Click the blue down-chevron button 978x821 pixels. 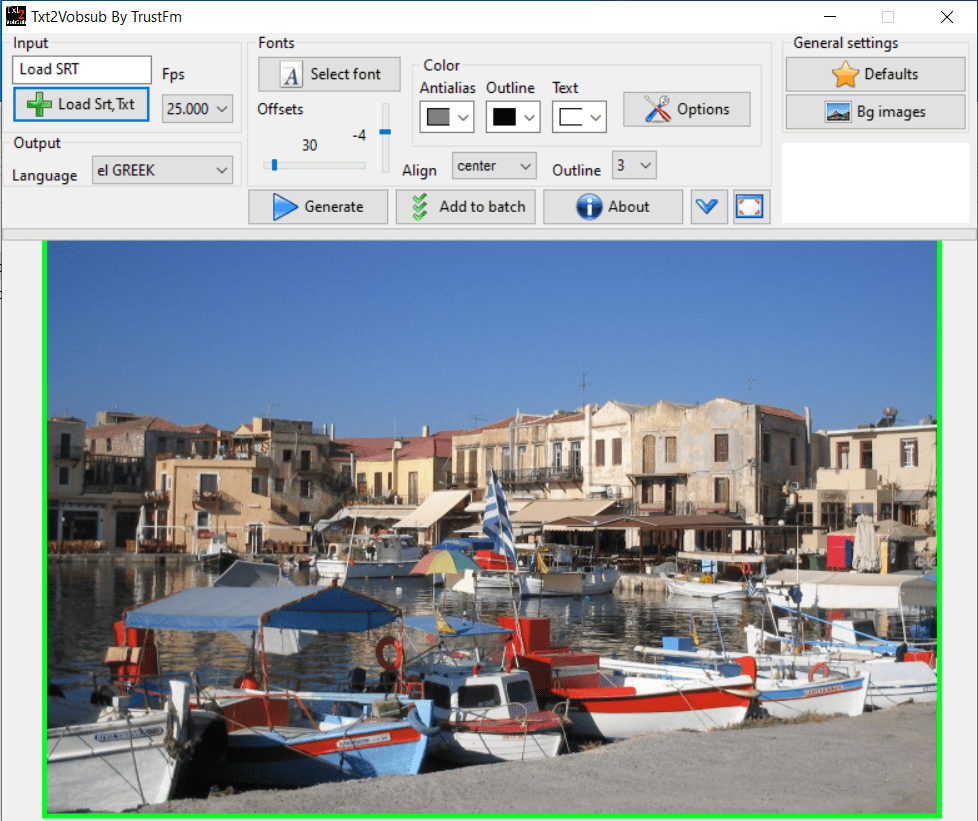pyautogui.click(x=709, y=207)
